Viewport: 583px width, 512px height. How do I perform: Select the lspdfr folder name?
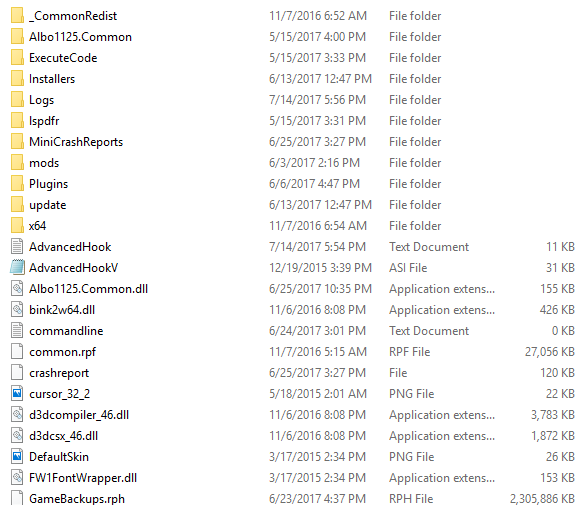(x=44, y=121)
